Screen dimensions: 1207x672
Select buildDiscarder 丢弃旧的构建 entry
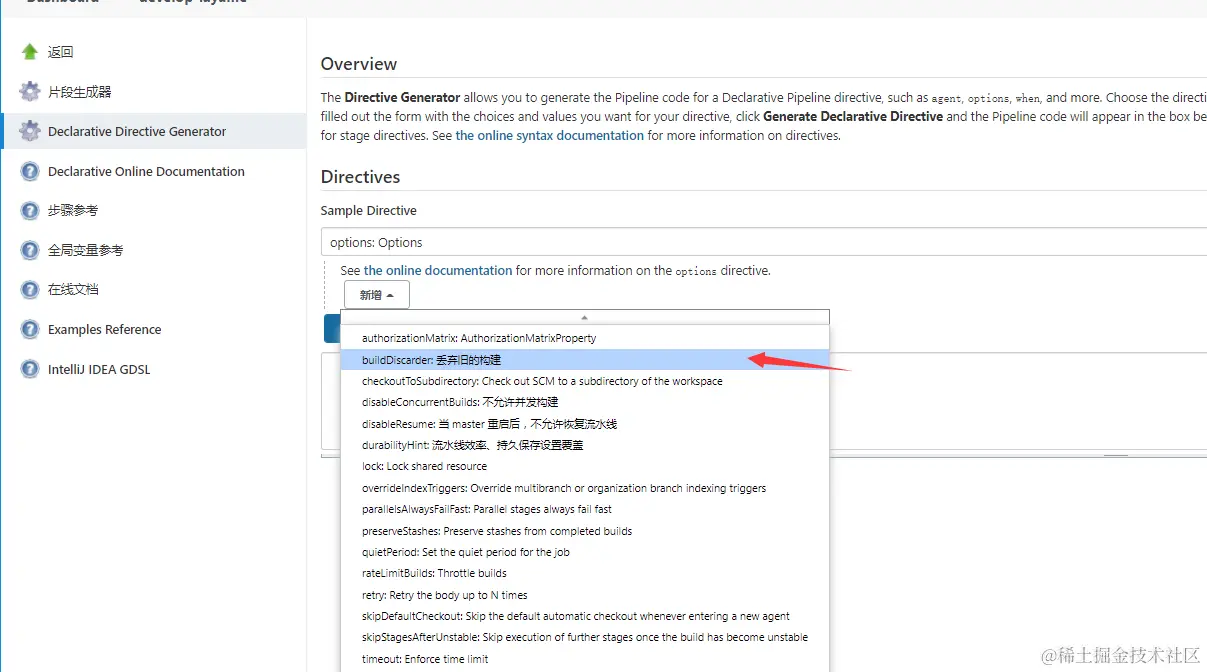point(585,360)
